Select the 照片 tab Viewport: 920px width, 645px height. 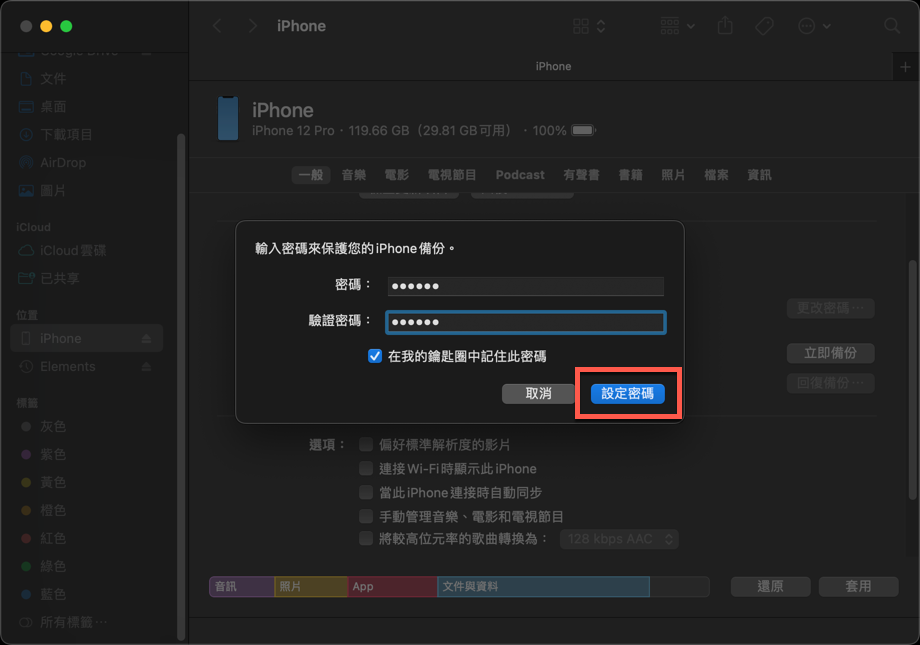[x=674, y=175]
